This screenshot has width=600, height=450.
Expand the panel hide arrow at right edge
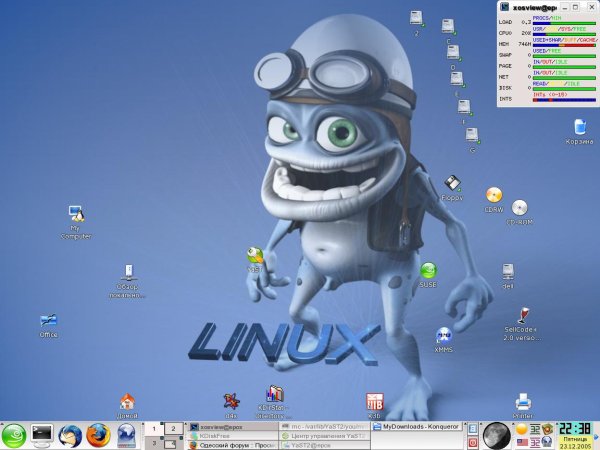596,437
